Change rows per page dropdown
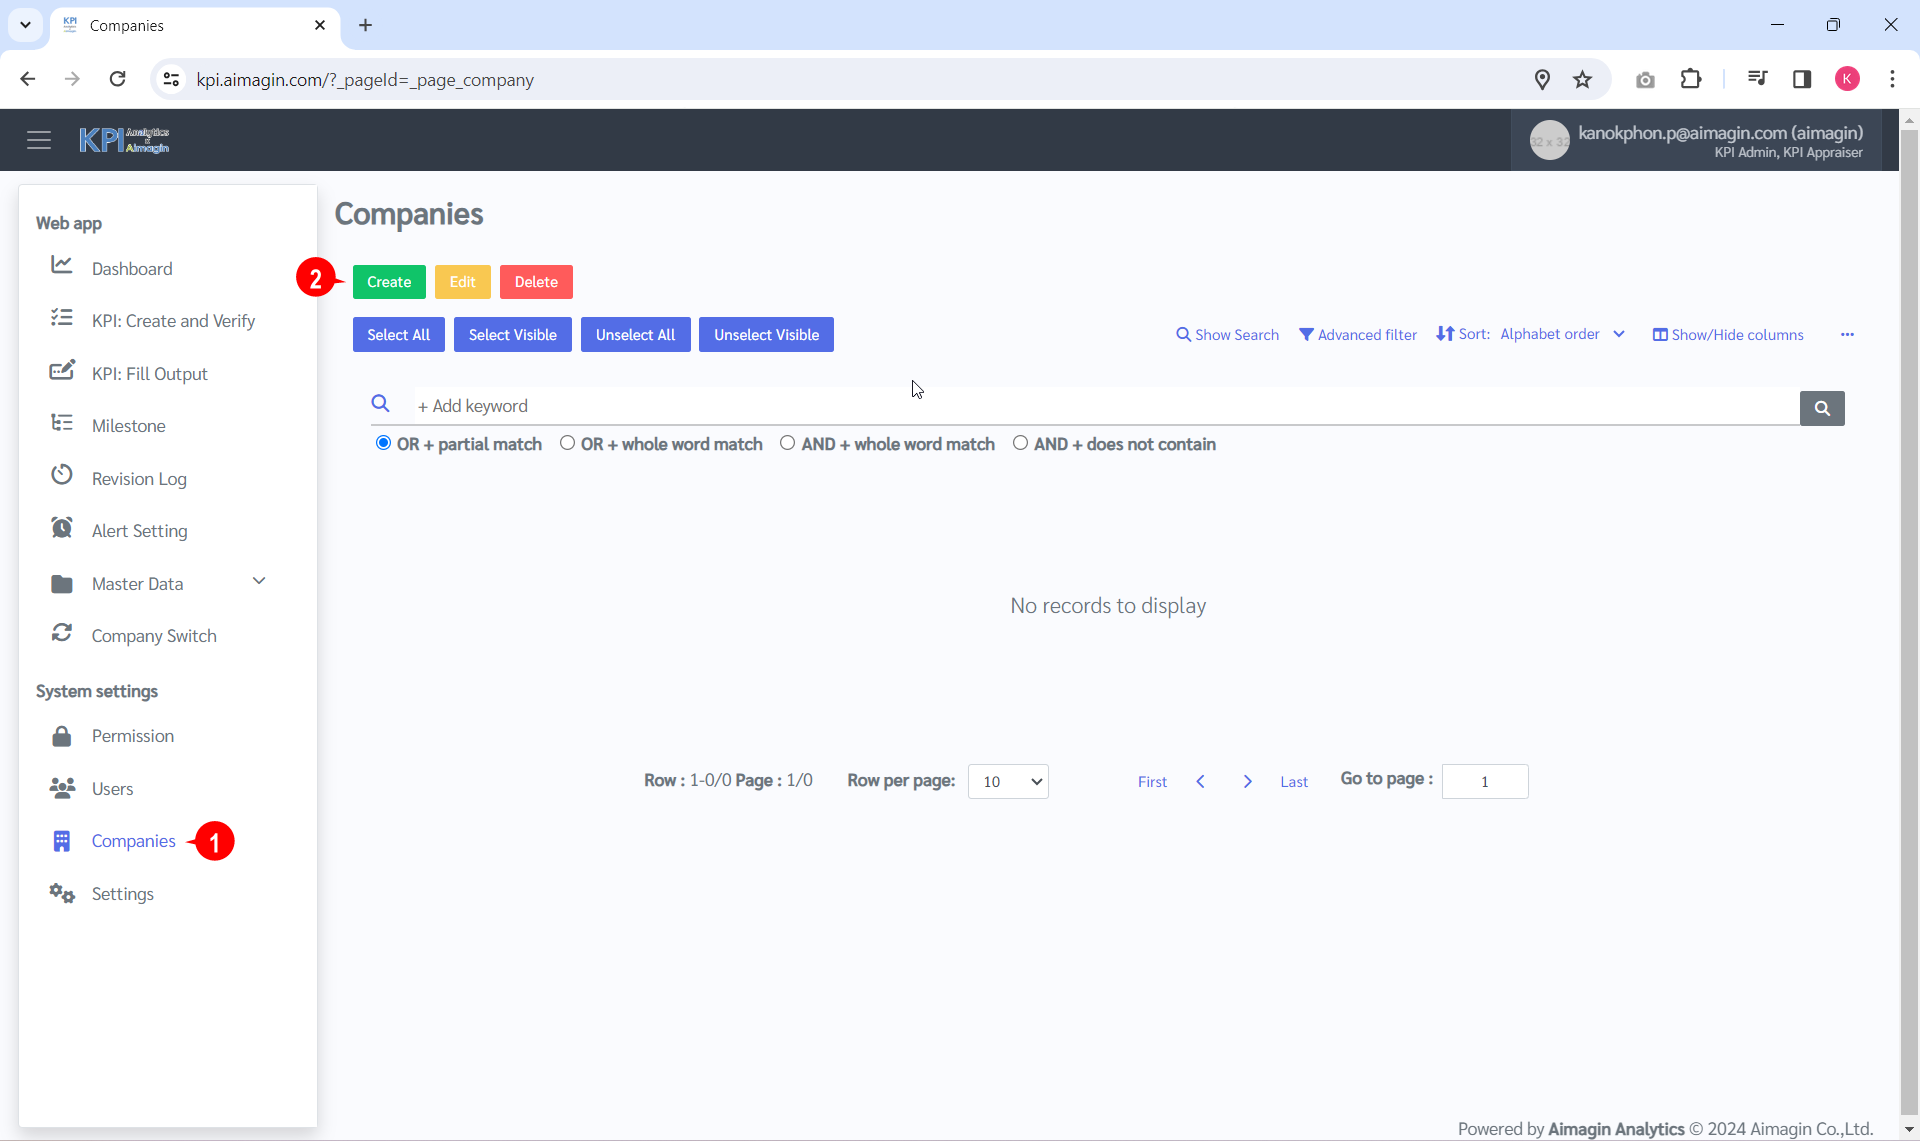 pos(1008,781)
